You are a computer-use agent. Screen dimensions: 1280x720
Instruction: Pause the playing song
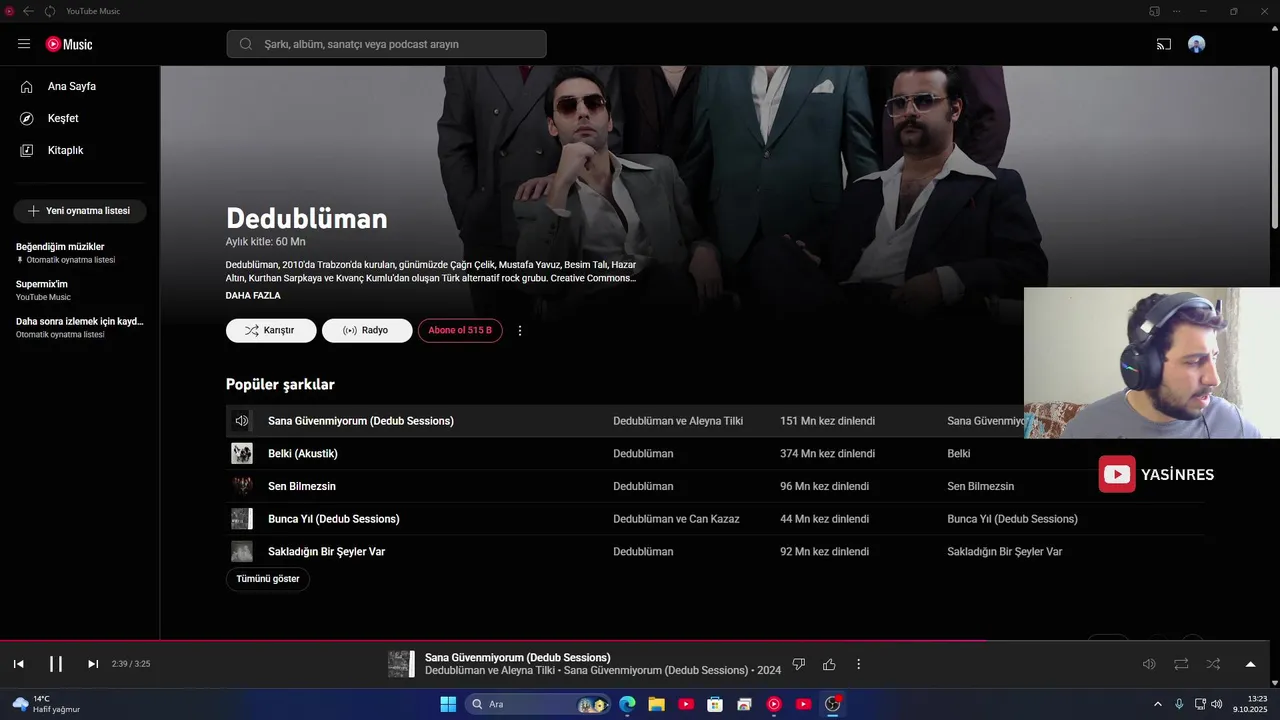coord(56,664)
